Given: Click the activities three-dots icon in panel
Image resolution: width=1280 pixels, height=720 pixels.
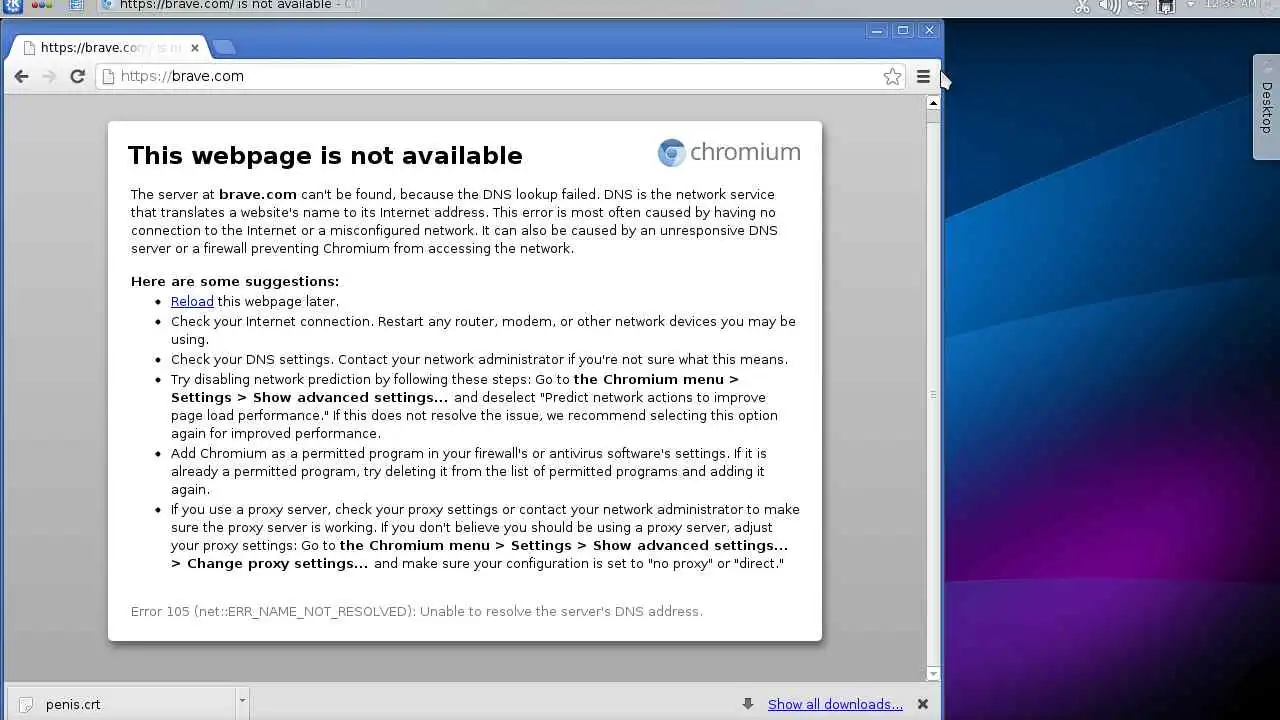Looking at the screenshot, I should coord(42,5).
